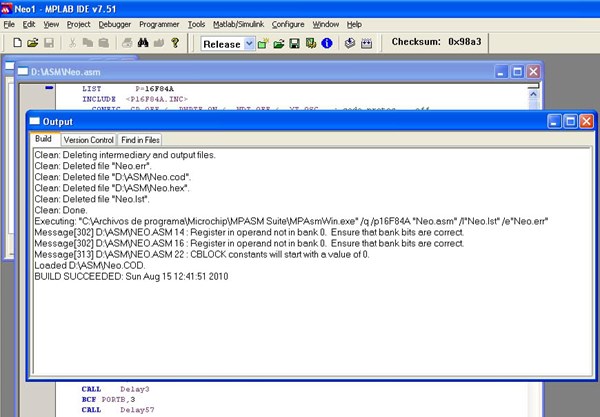Click Message[313] CBLOCK constants line
Viewport: 600px width, 417px height.
[202, 254]
